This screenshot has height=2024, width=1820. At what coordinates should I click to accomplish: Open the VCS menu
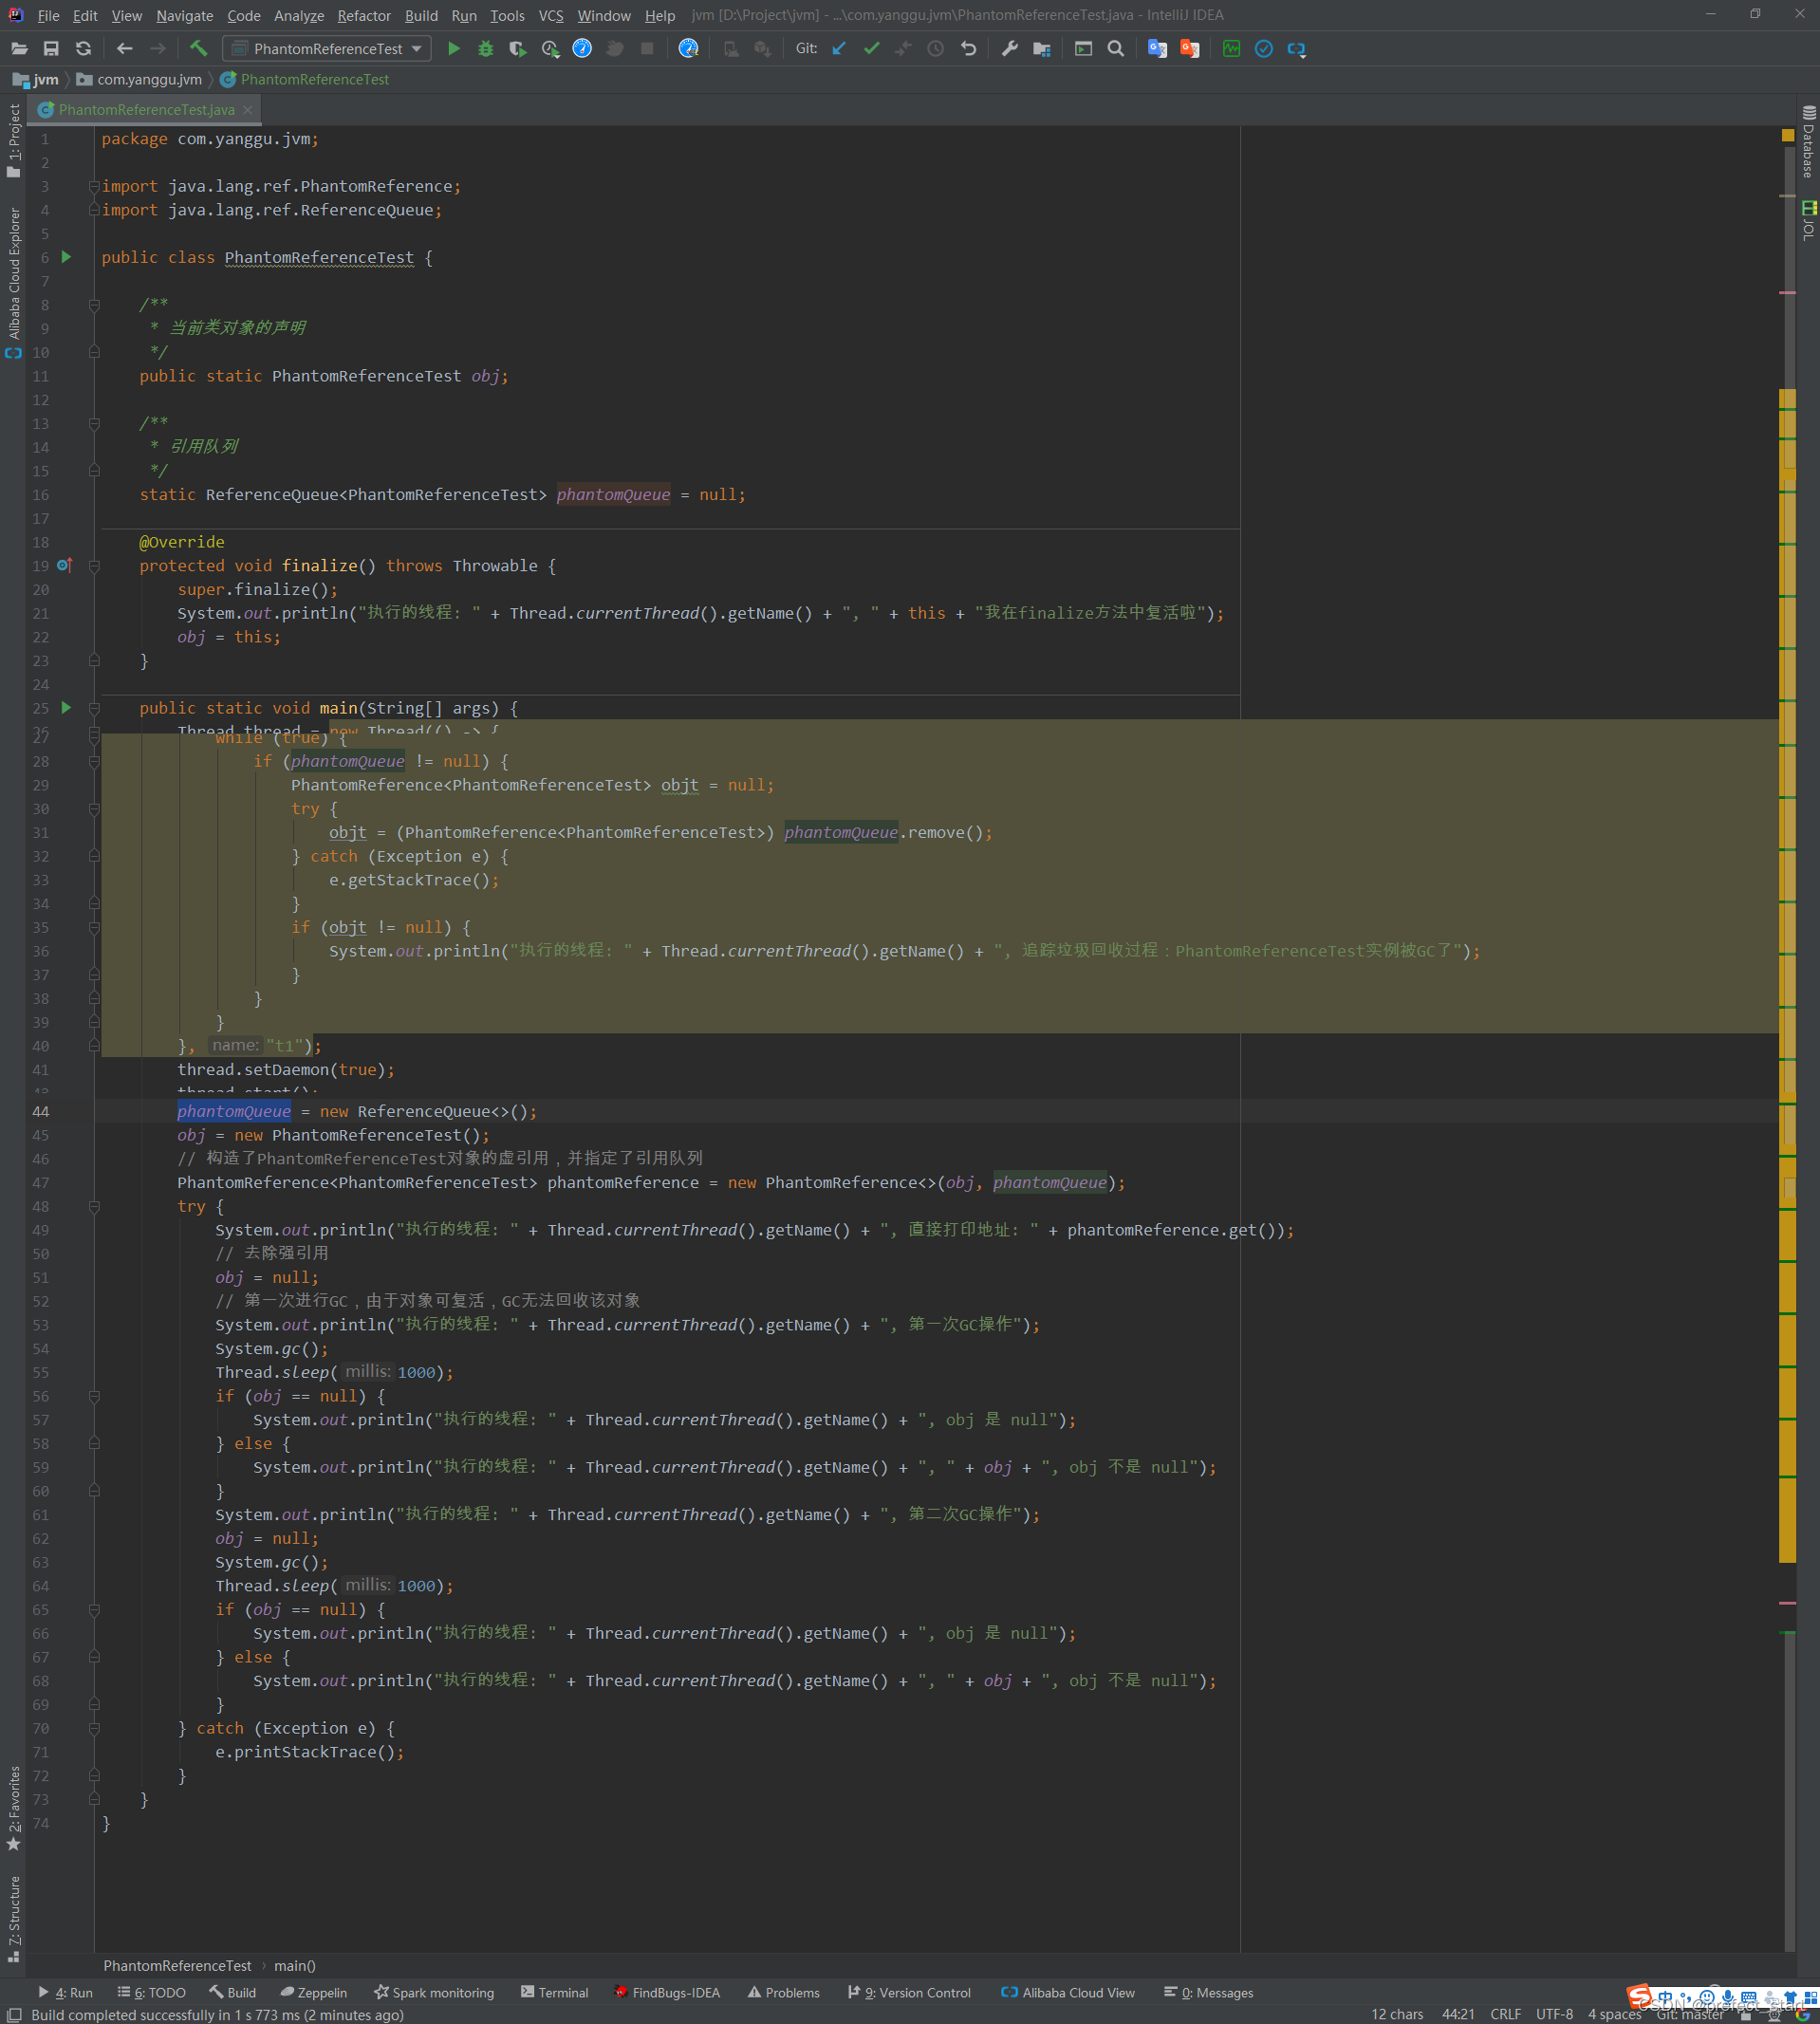(551, 15)
